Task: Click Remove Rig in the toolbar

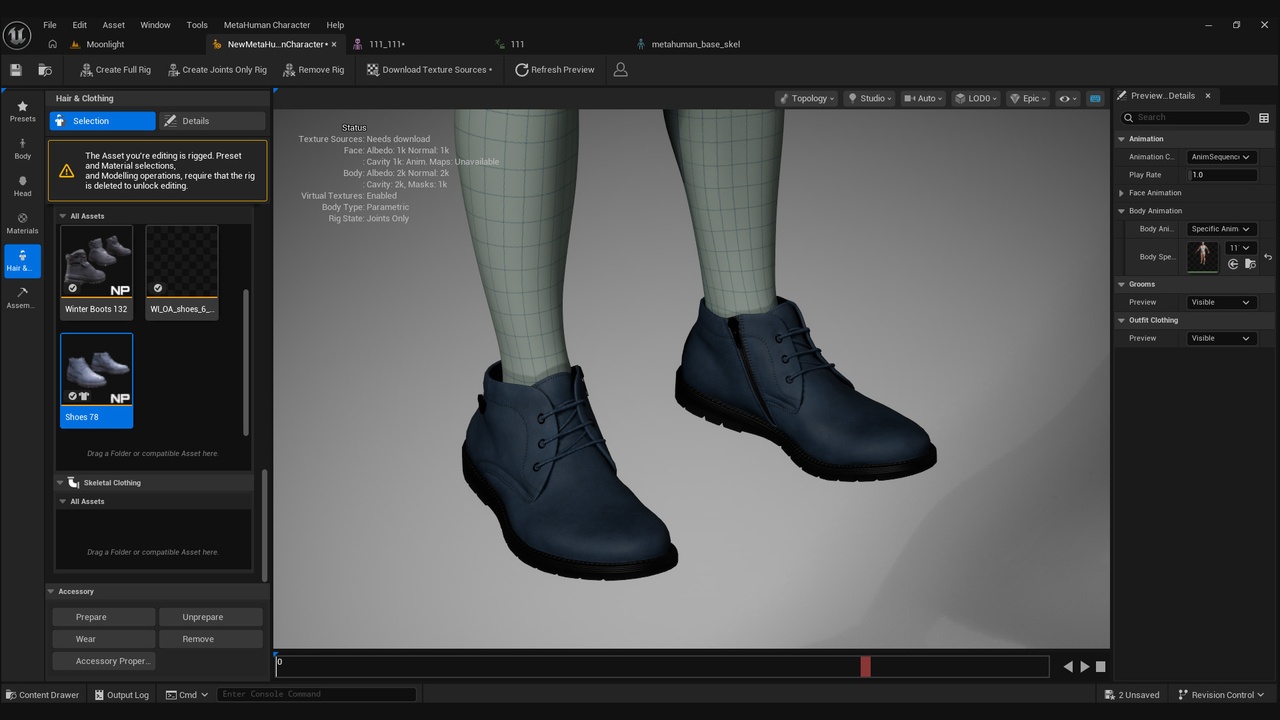Action: pos(313,70)
